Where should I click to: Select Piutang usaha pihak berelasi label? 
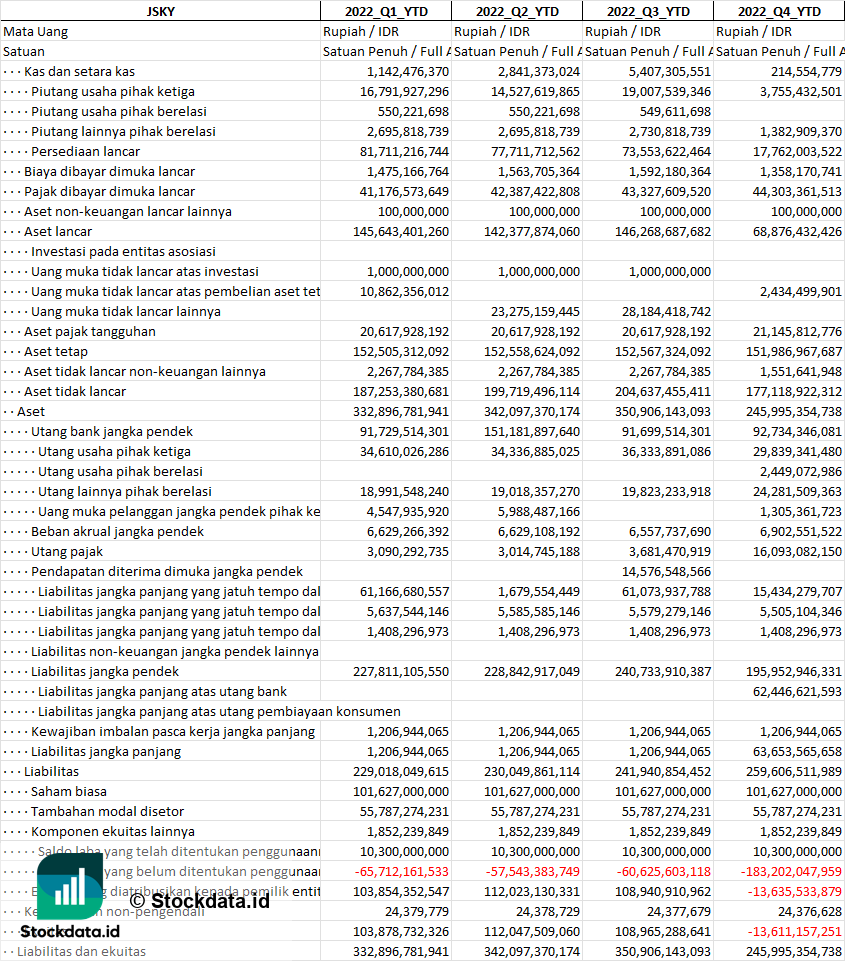click(x=119, y=112)
